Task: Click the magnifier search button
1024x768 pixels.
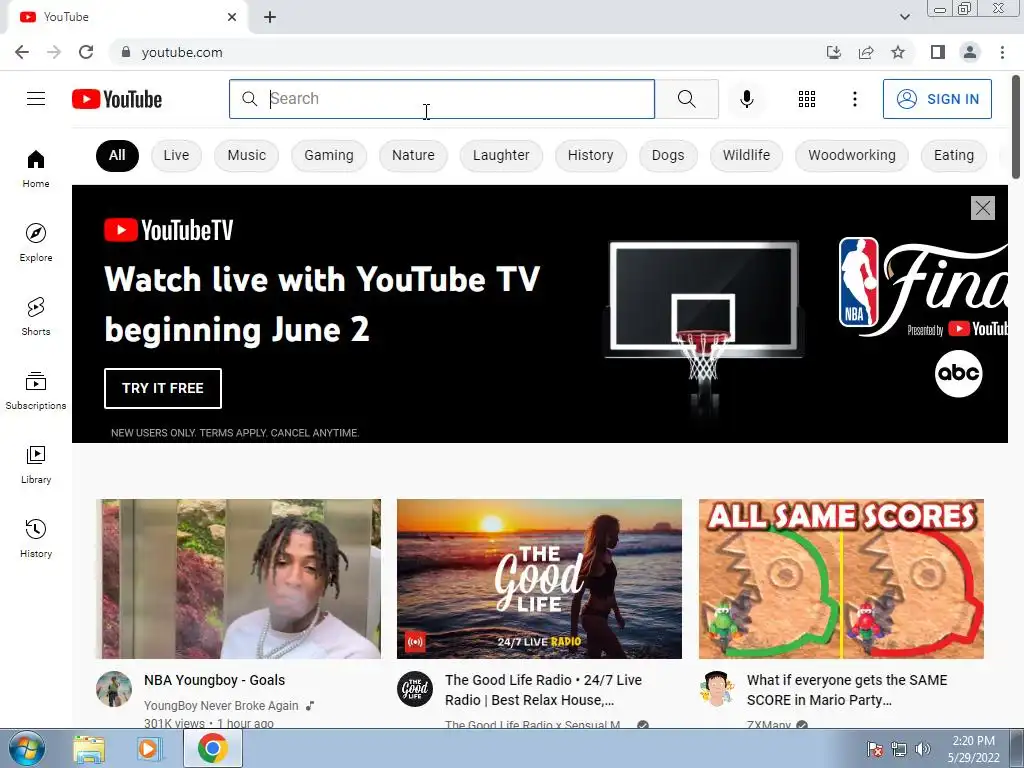Action: point(686,99)
